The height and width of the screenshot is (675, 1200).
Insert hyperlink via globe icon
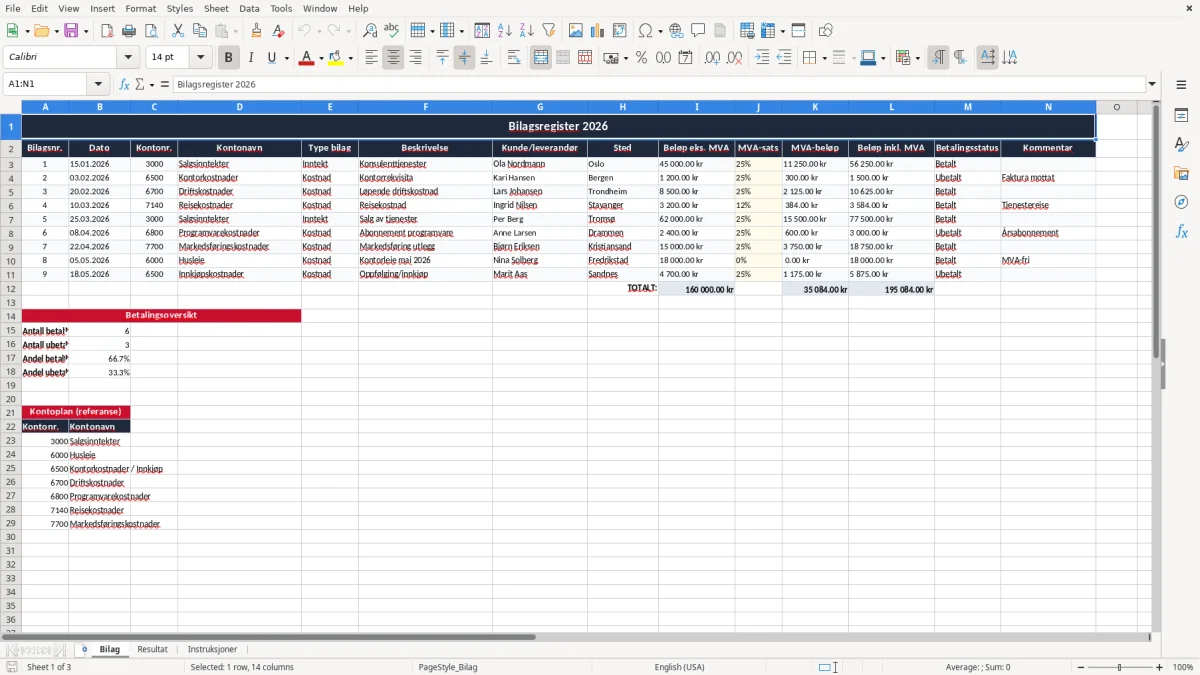[x=676, y=31]
